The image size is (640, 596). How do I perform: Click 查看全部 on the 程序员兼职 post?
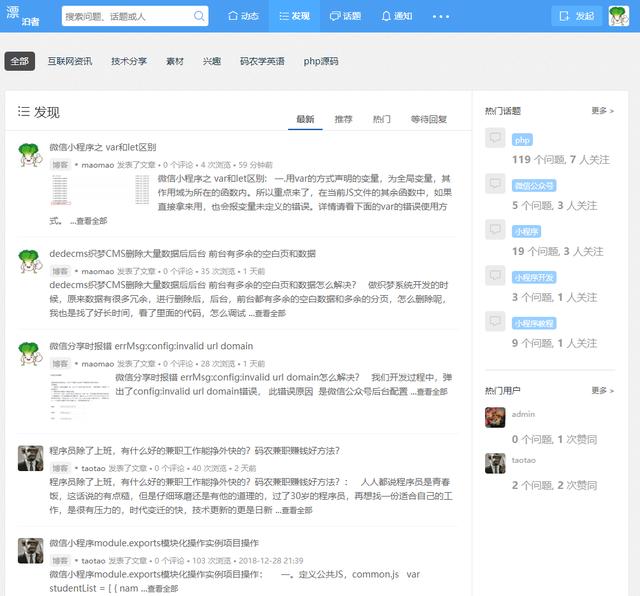pyautogui.click(x=297, y=510)
